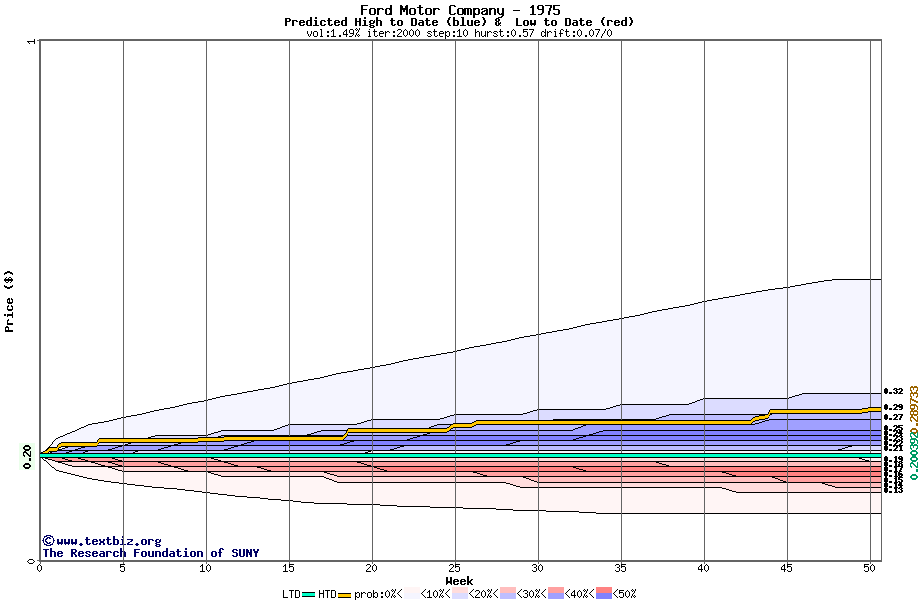
Task: Click swatch between '<30%<' and '<40%<'
Action: click(x=556, y=594)
